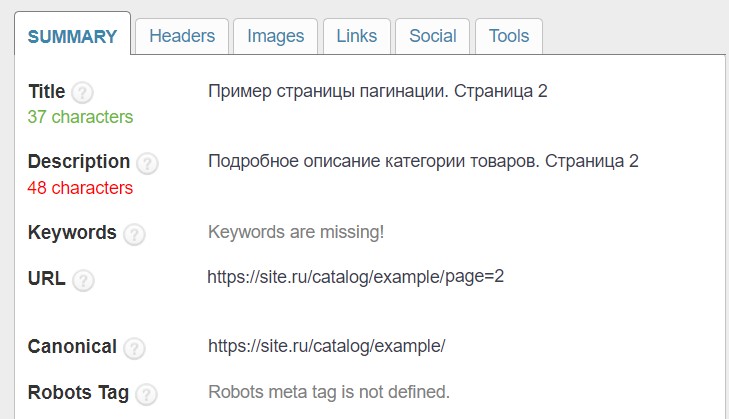Open the help icon next to URL
729x419 pixels.
pos(83,280)
